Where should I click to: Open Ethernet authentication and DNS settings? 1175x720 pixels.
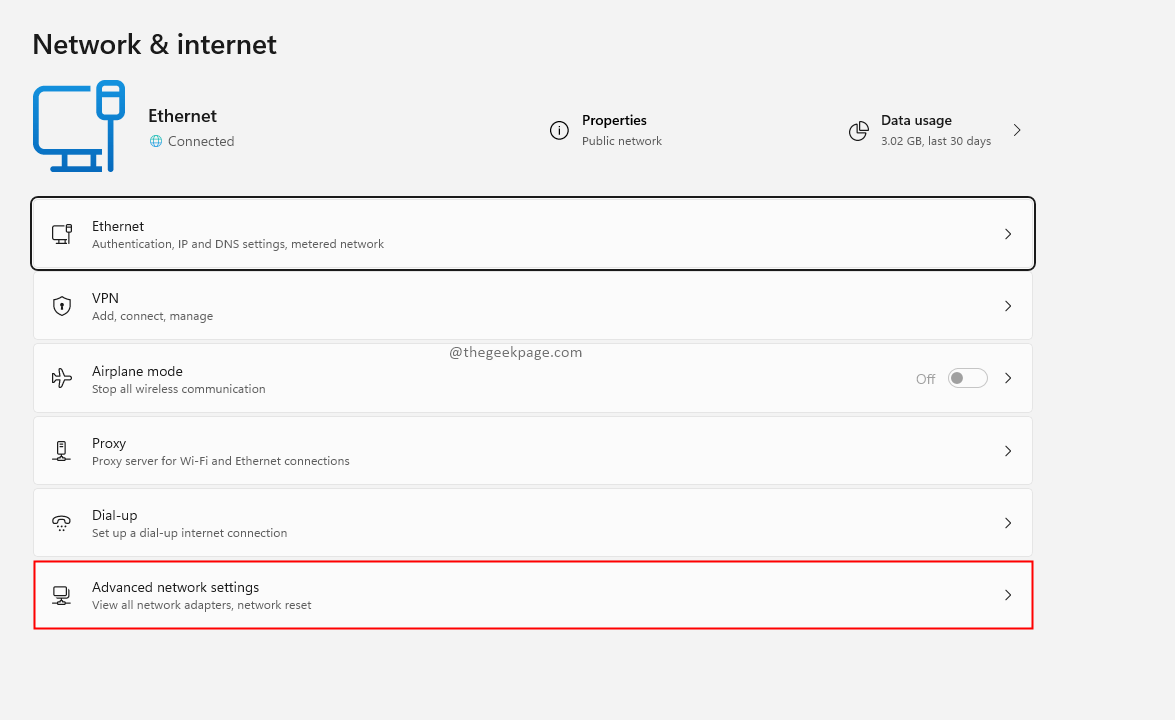(x=533, y=233)
